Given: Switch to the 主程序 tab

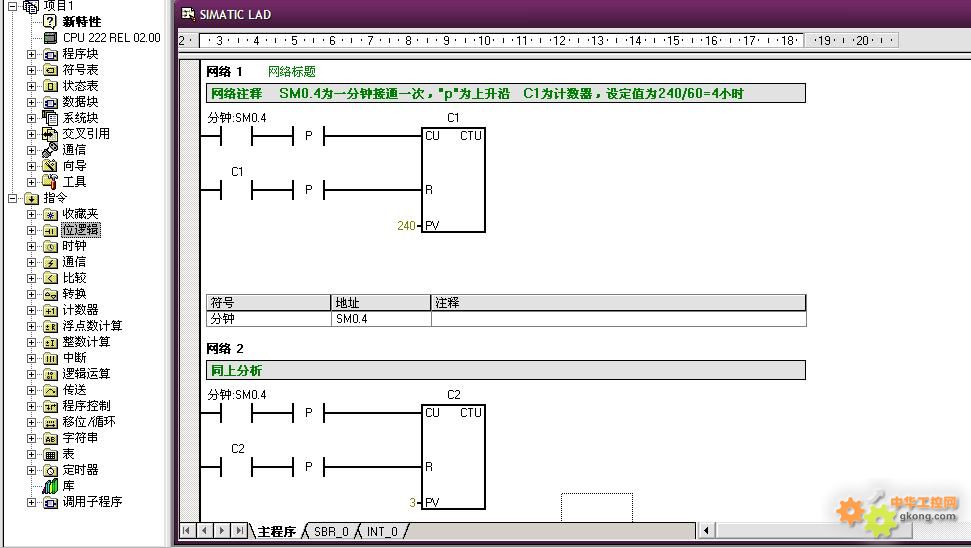Looking at the screenshot, I should (x=276, y=531).
